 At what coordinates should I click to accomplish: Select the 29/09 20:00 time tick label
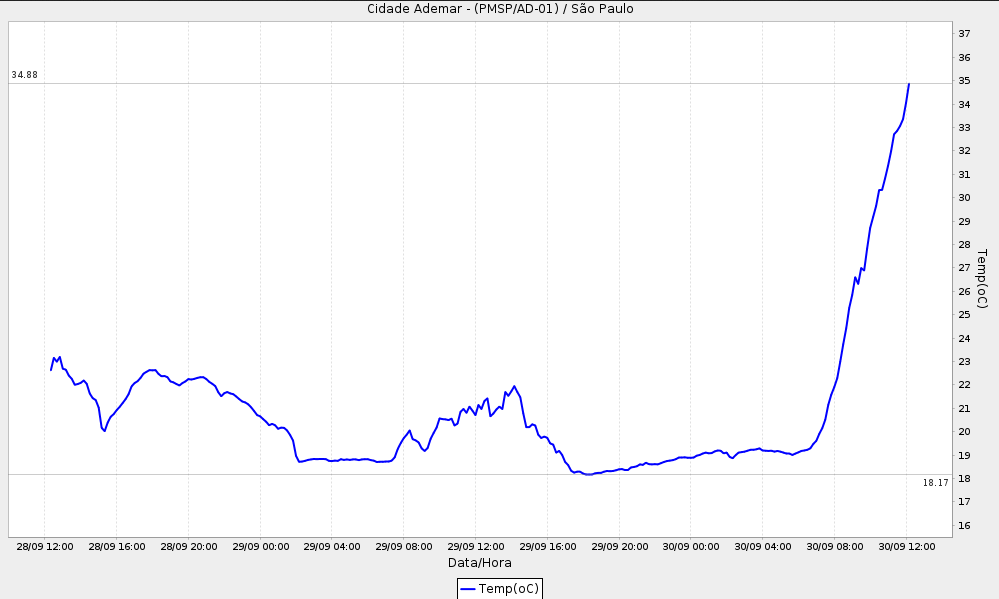coord(620,547)
